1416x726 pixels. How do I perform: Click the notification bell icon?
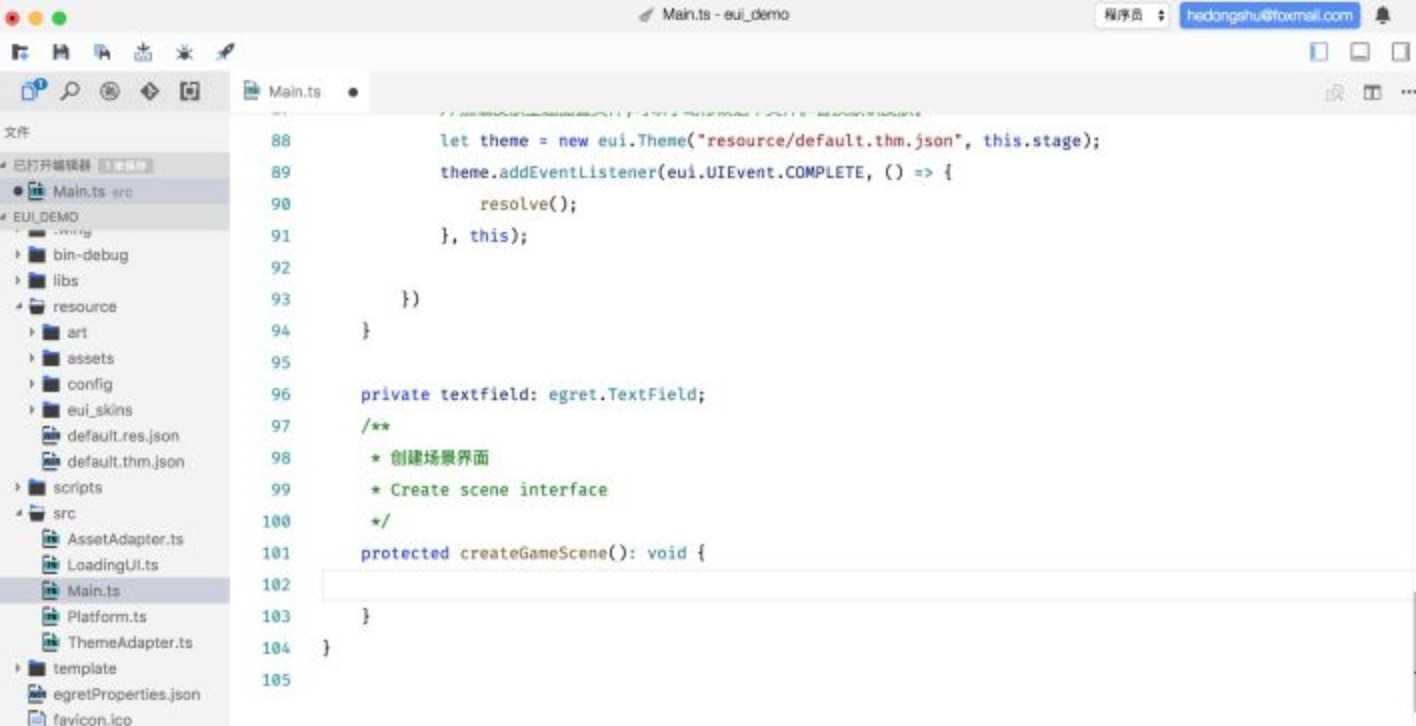[1383, 16]
